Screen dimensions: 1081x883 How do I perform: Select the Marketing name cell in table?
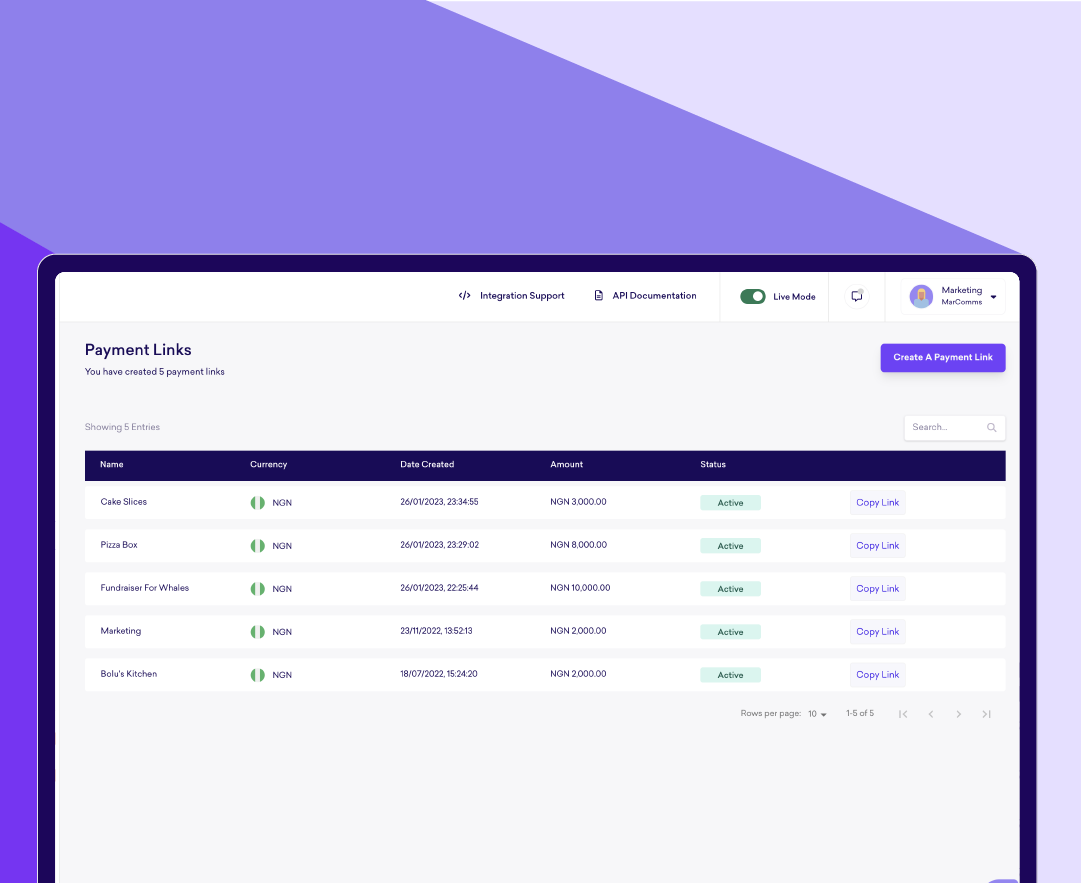click(x=121, y=631)
